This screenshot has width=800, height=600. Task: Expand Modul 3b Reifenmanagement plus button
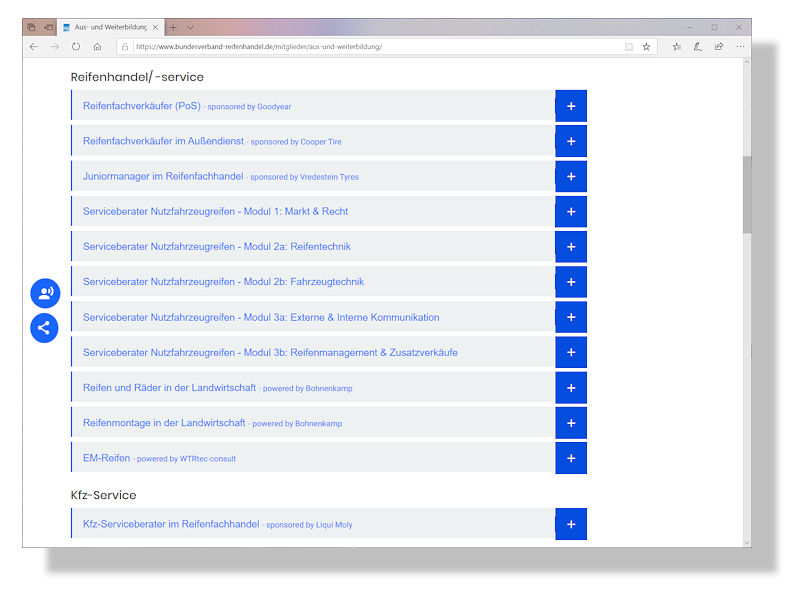pyautogui.click(x=571, y=353)
